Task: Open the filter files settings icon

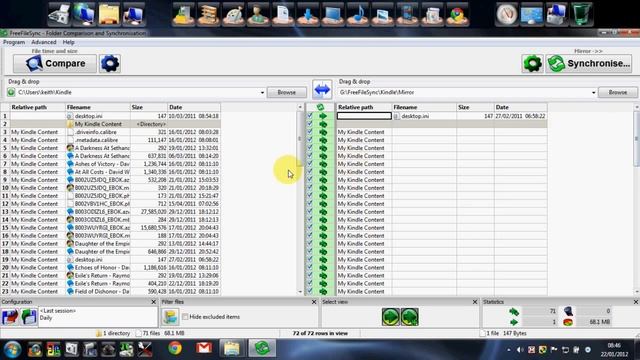Action: pos(170,317)
